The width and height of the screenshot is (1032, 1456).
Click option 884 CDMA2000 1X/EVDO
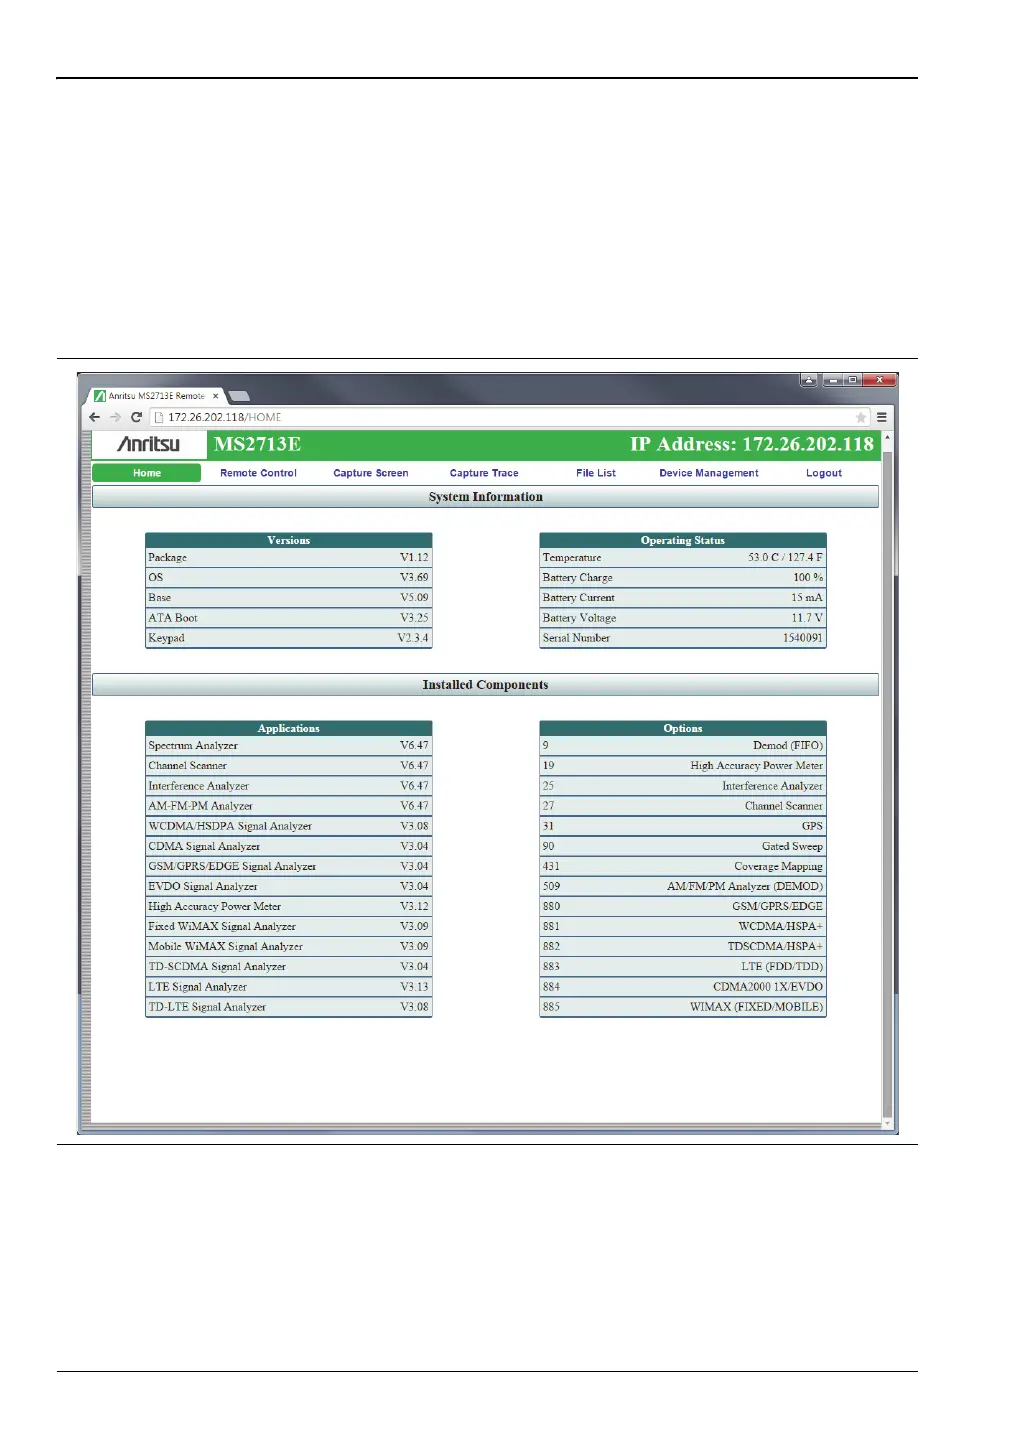pos(683,987)
